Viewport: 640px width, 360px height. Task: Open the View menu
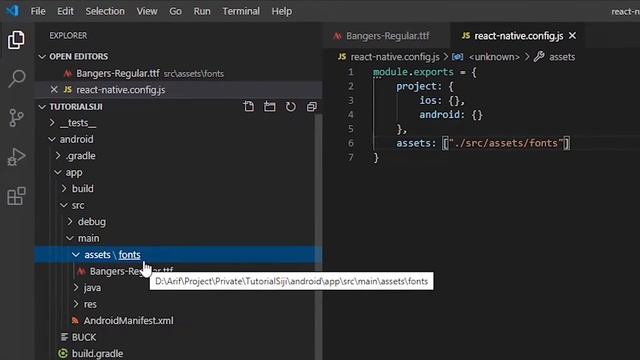(147, 11)
